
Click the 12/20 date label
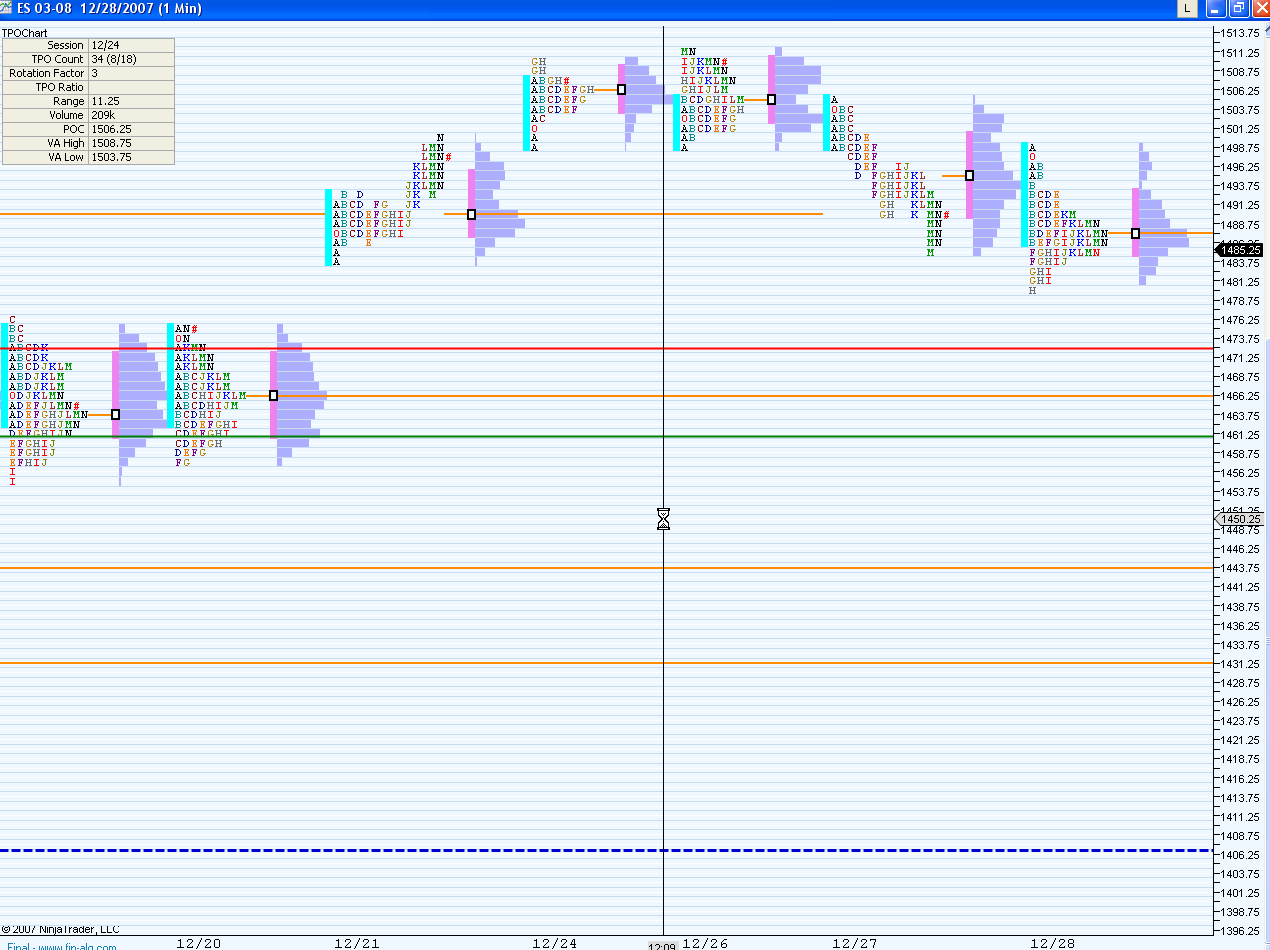tap(198, 943)
